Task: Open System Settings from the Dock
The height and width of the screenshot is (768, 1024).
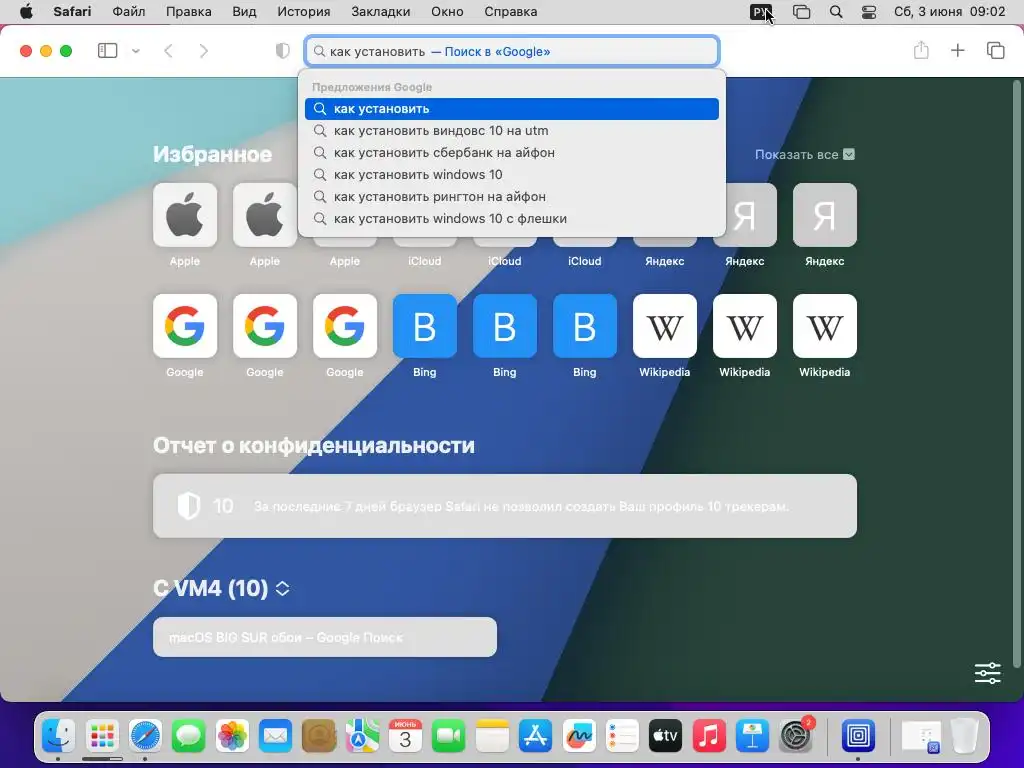Action: 795,737
